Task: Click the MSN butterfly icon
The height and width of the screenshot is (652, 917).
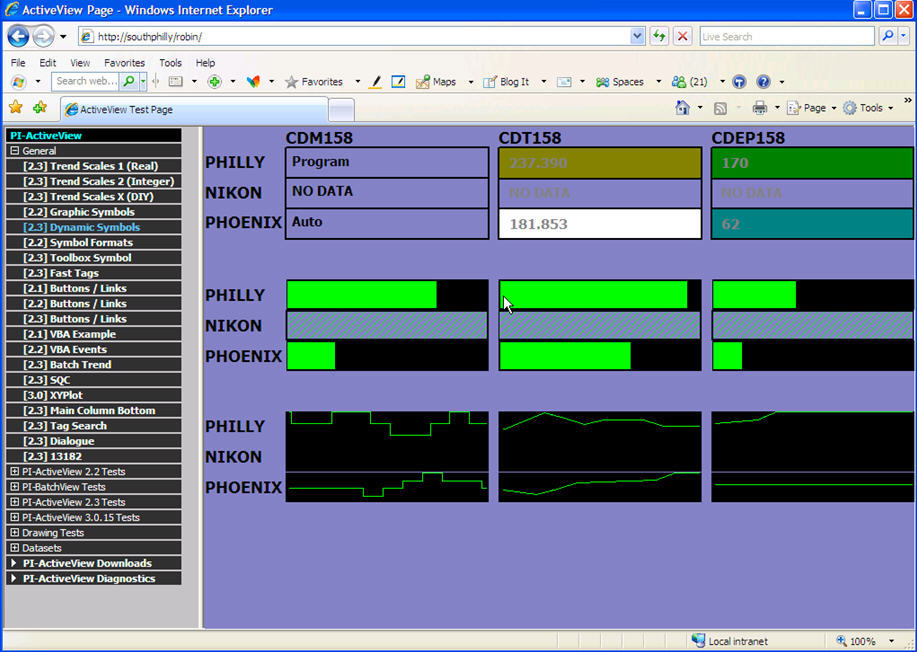Action: (253, 82)
